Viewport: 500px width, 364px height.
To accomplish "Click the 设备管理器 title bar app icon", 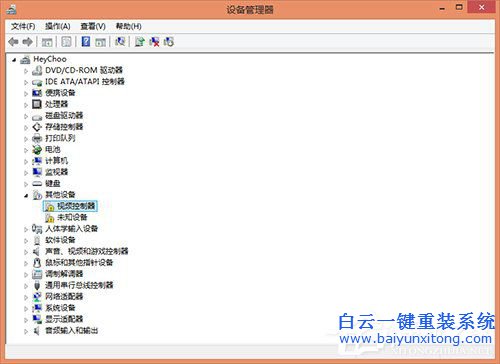I will 12,9.
